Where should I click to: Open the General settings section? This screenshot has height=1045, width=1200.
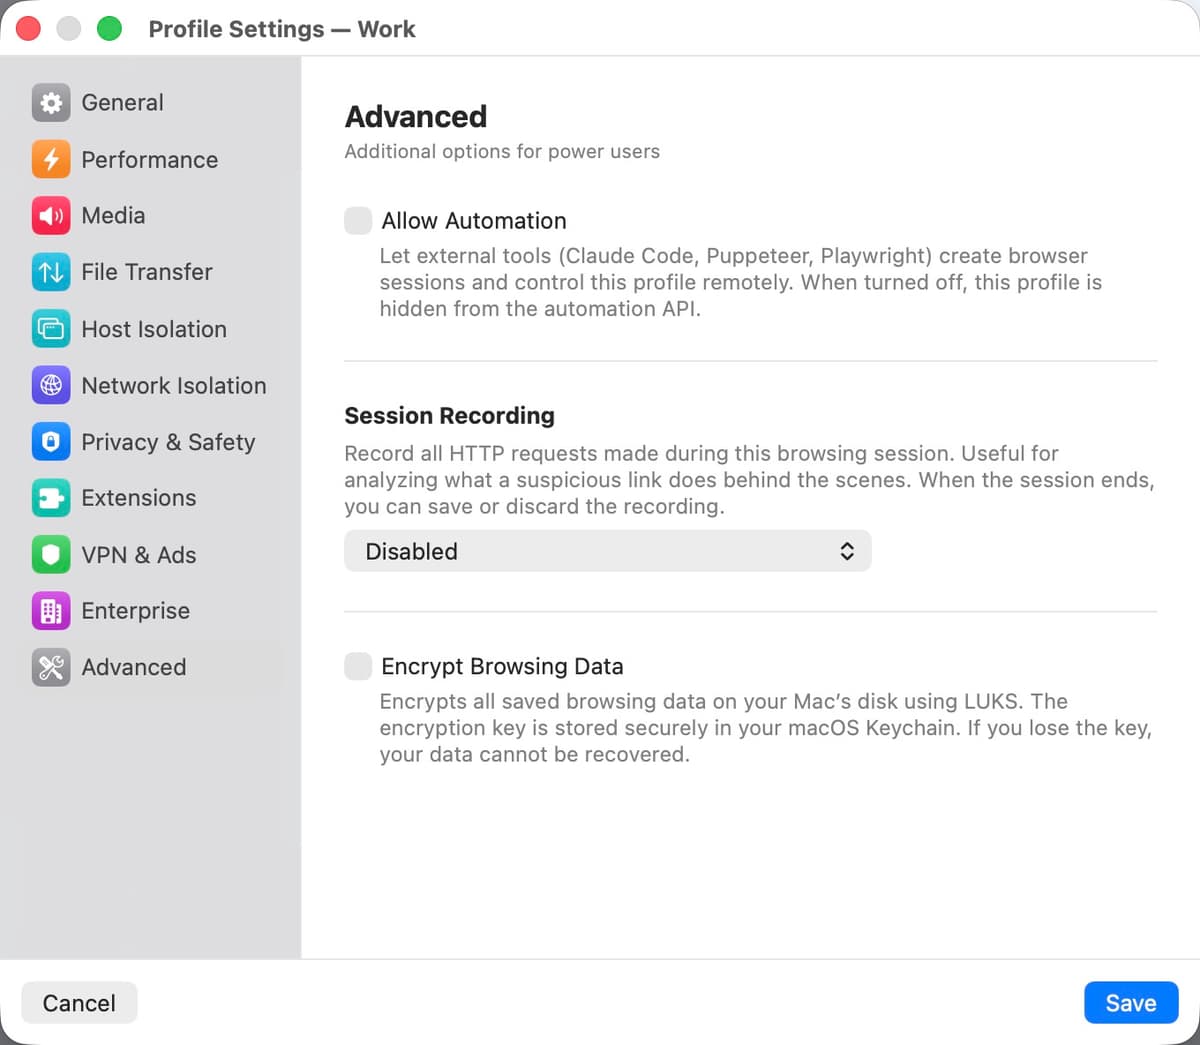[151, 103]
